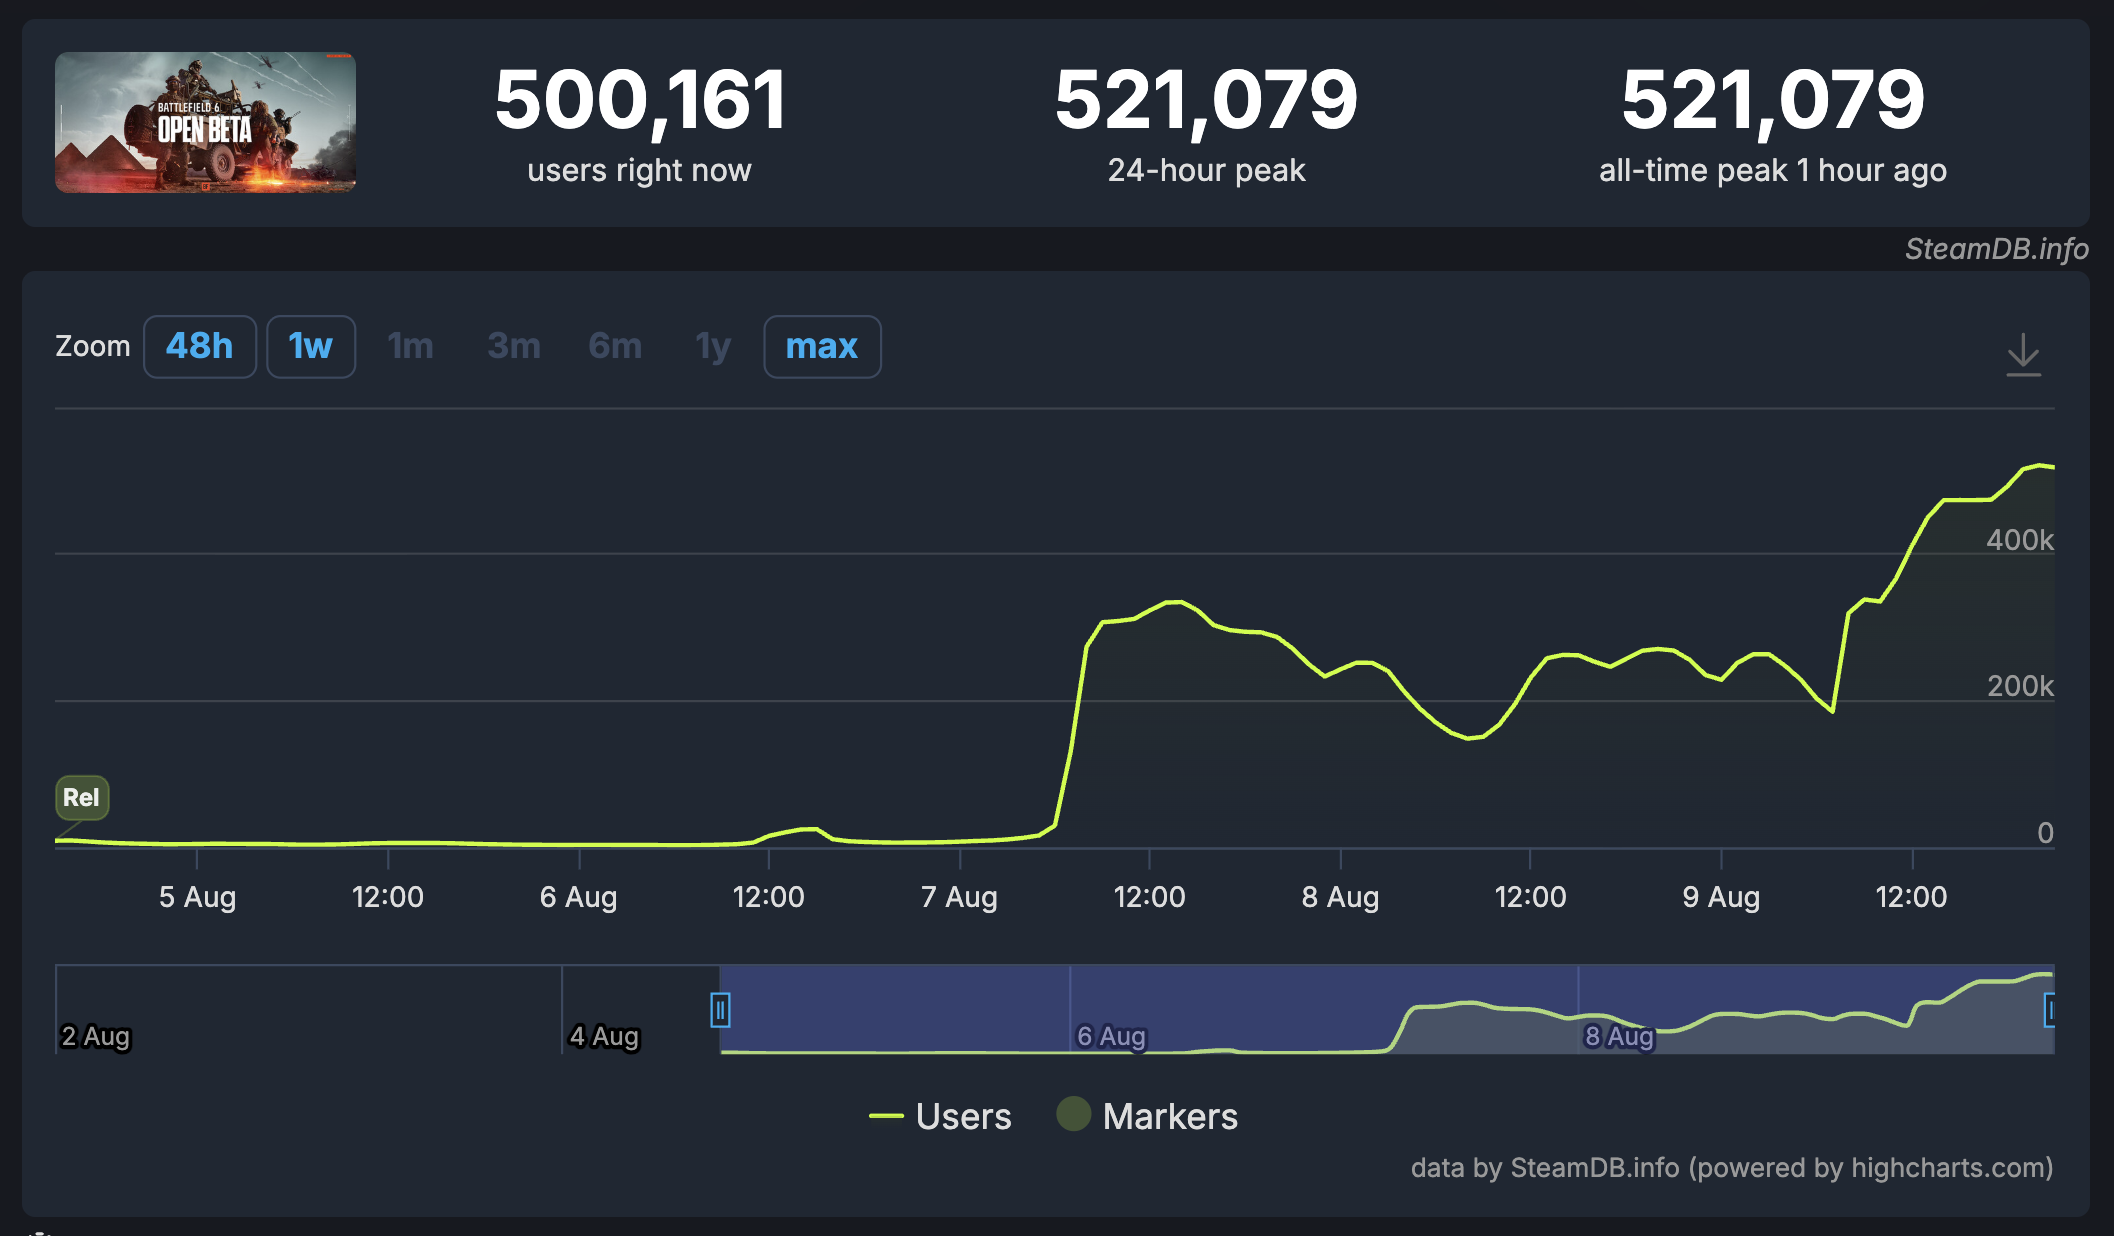The image size is (2114, 1236).
Task: Click the disabled 1m zoom option
Action: click(410, 347)
